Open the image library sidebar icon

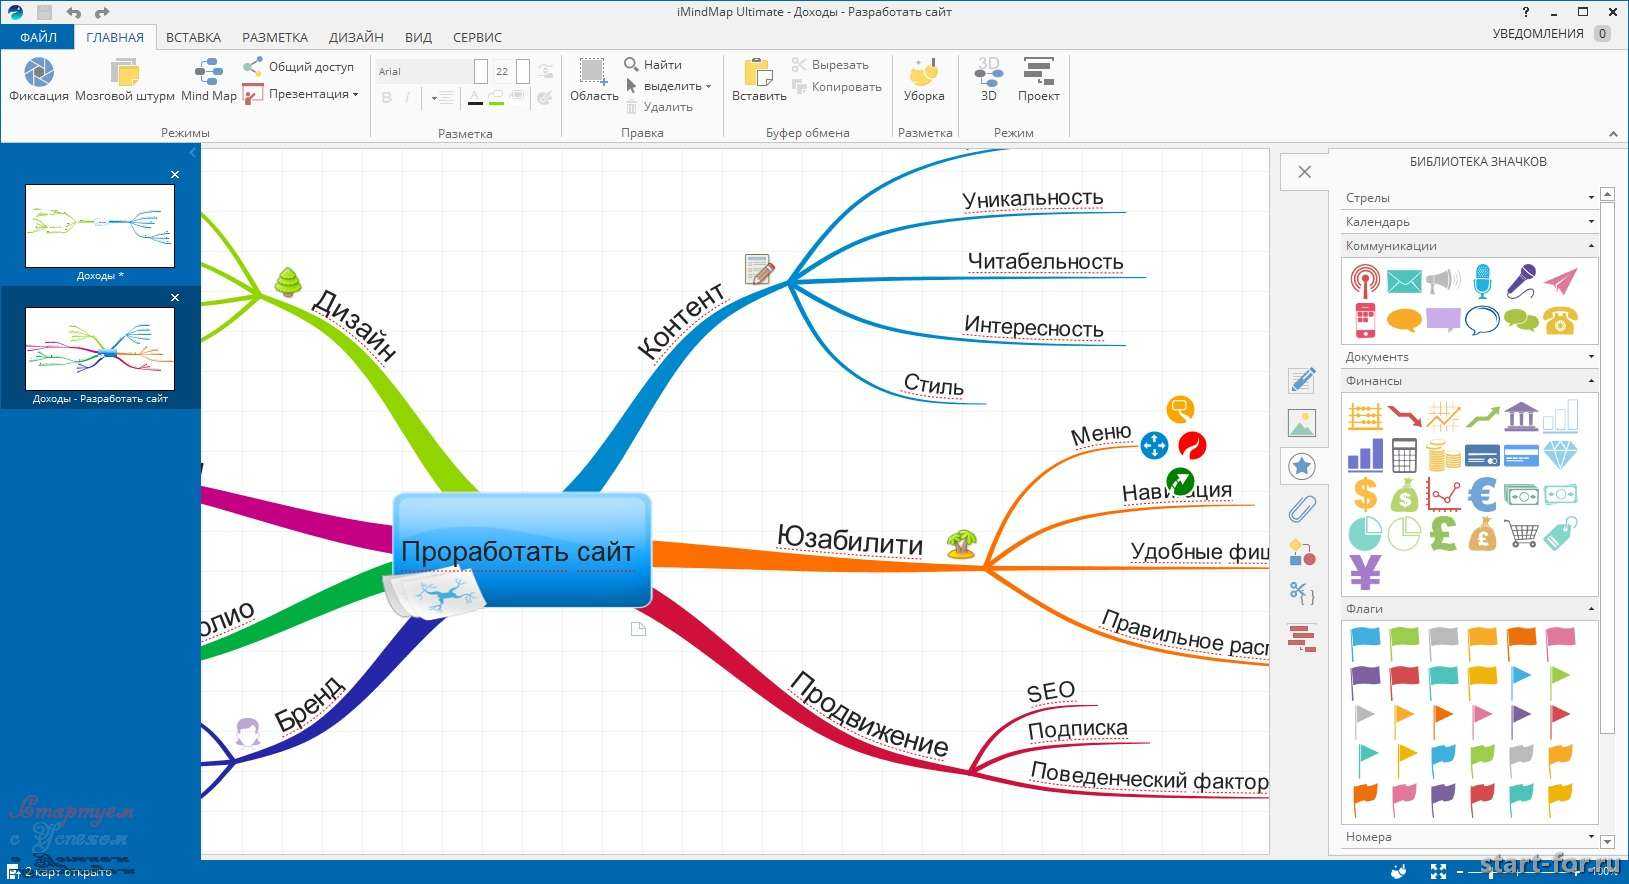pos(1301,423)
